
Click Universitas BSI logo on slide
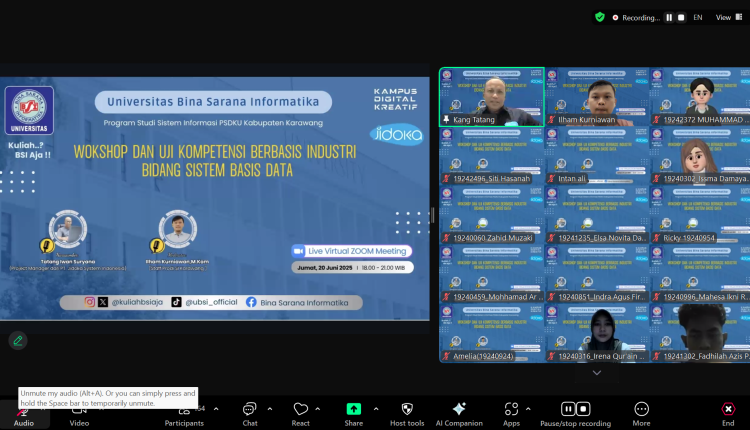[29, 110]
